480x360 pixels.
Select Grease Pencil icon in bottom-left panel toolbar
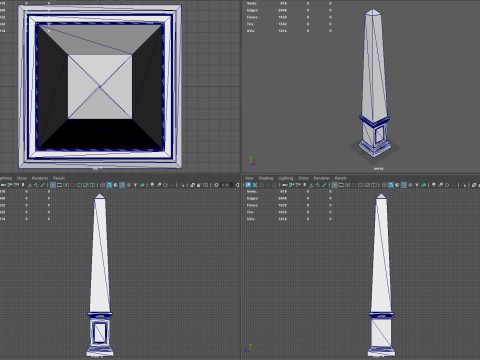pyautogui.click(x=43, y=185)
